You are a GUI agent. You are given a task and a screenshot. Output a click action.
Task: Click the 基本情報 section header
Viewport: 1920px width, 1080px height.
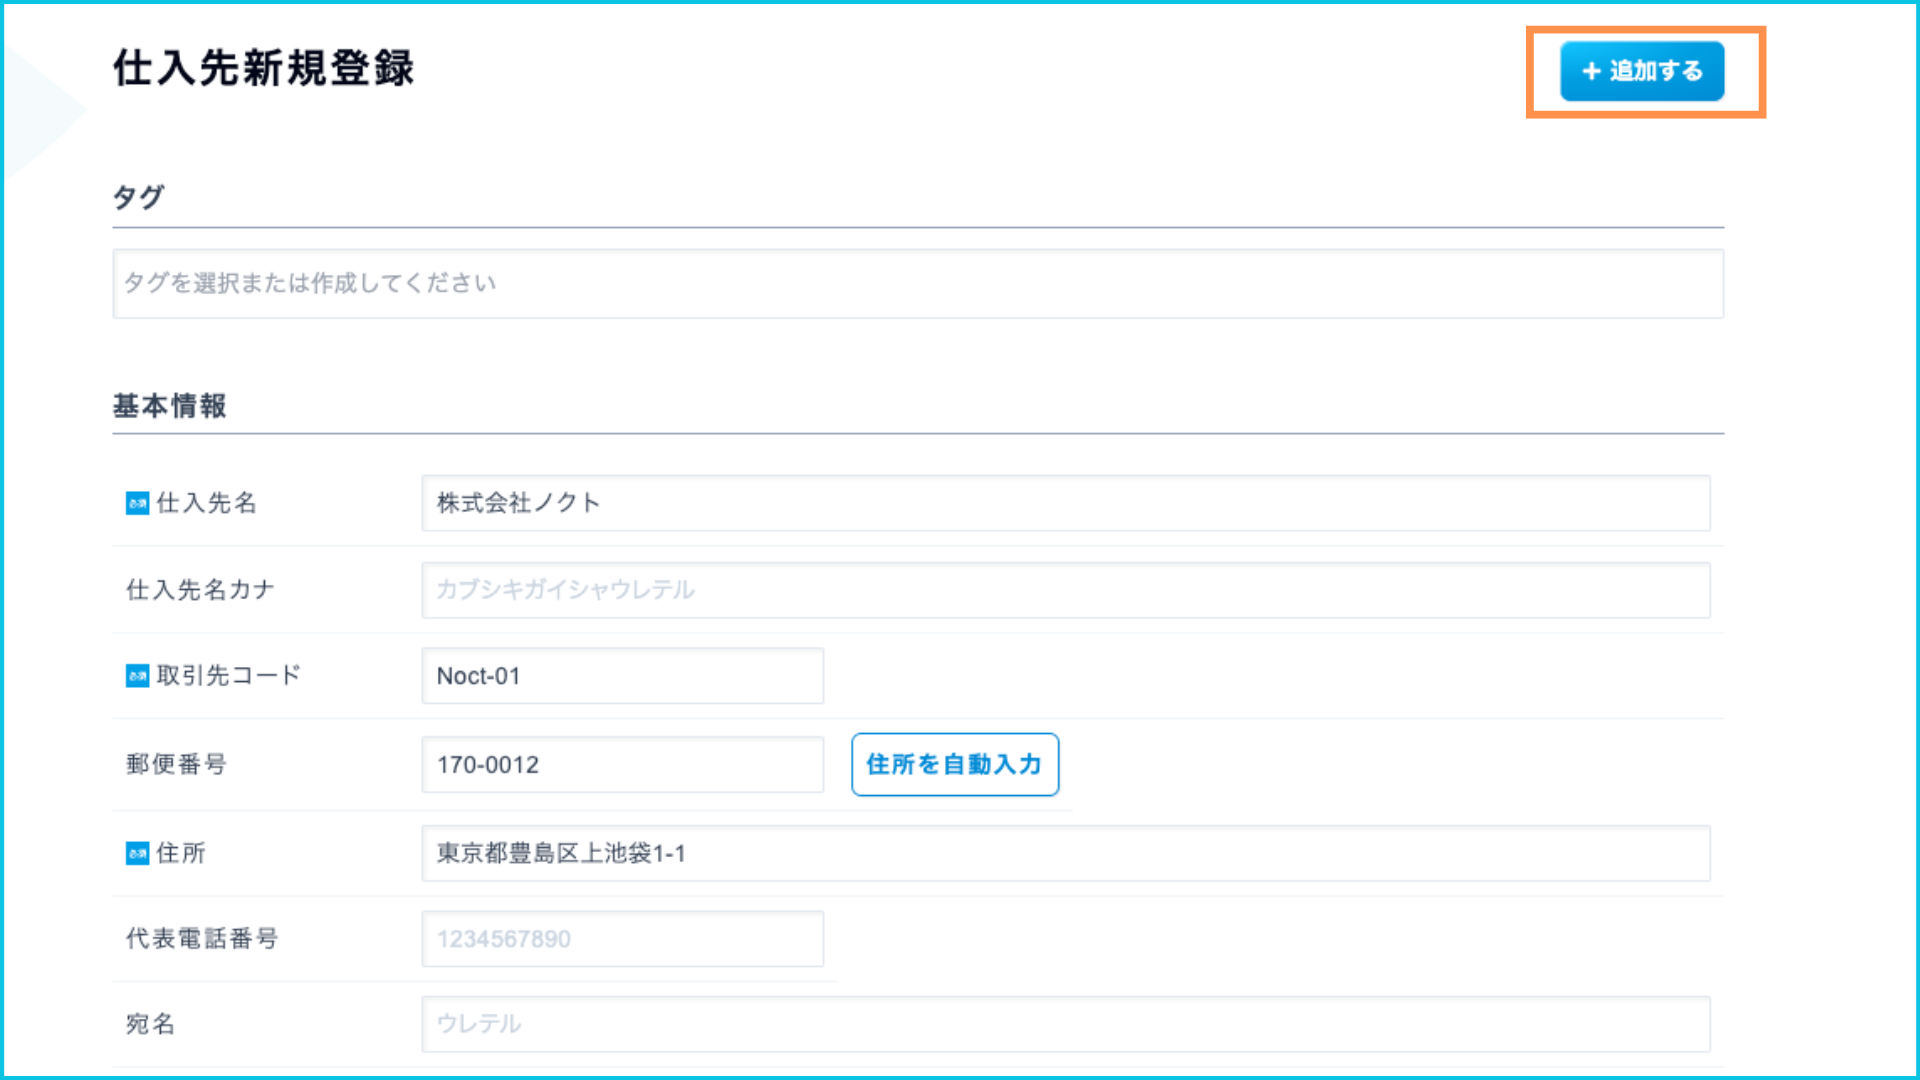coord(169,406)
